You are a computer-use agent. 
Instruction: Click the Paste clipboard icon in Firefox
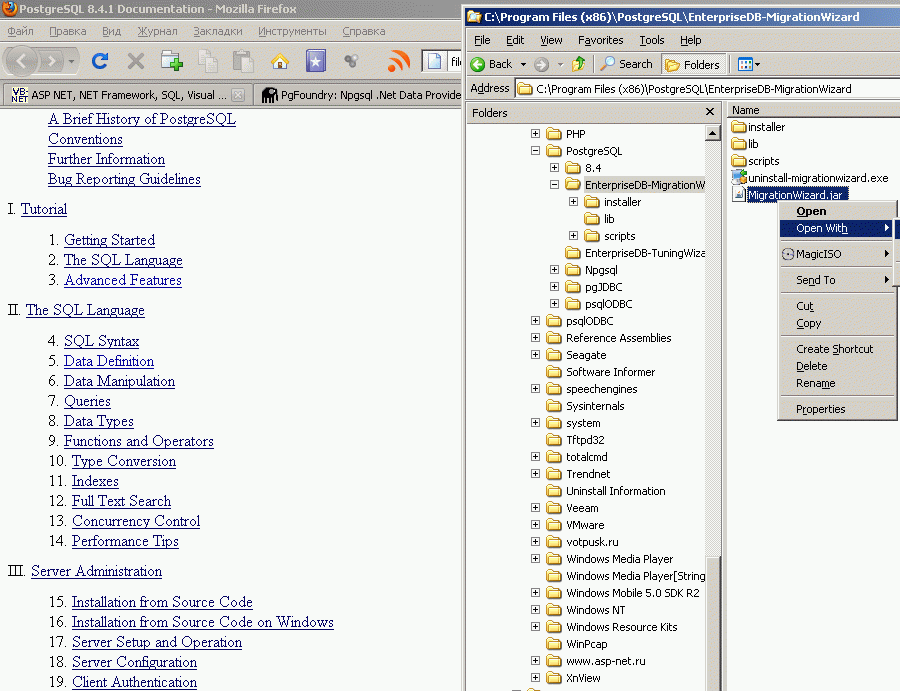(x=243, y=61)
